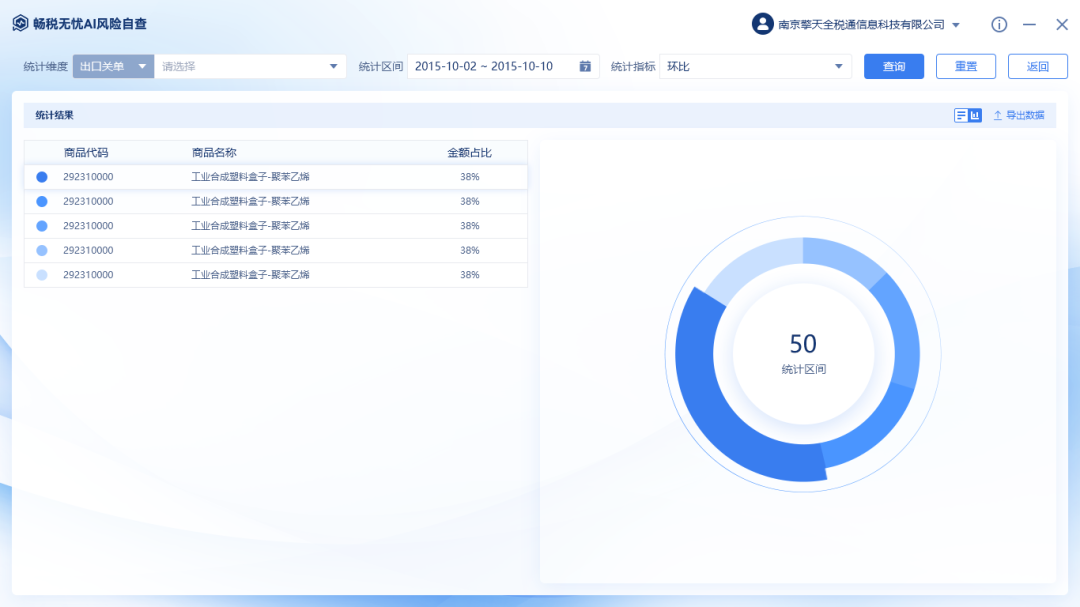Switch to list view icon
The height and width of the screenshot is (607, 1080).
coord(961,115)
